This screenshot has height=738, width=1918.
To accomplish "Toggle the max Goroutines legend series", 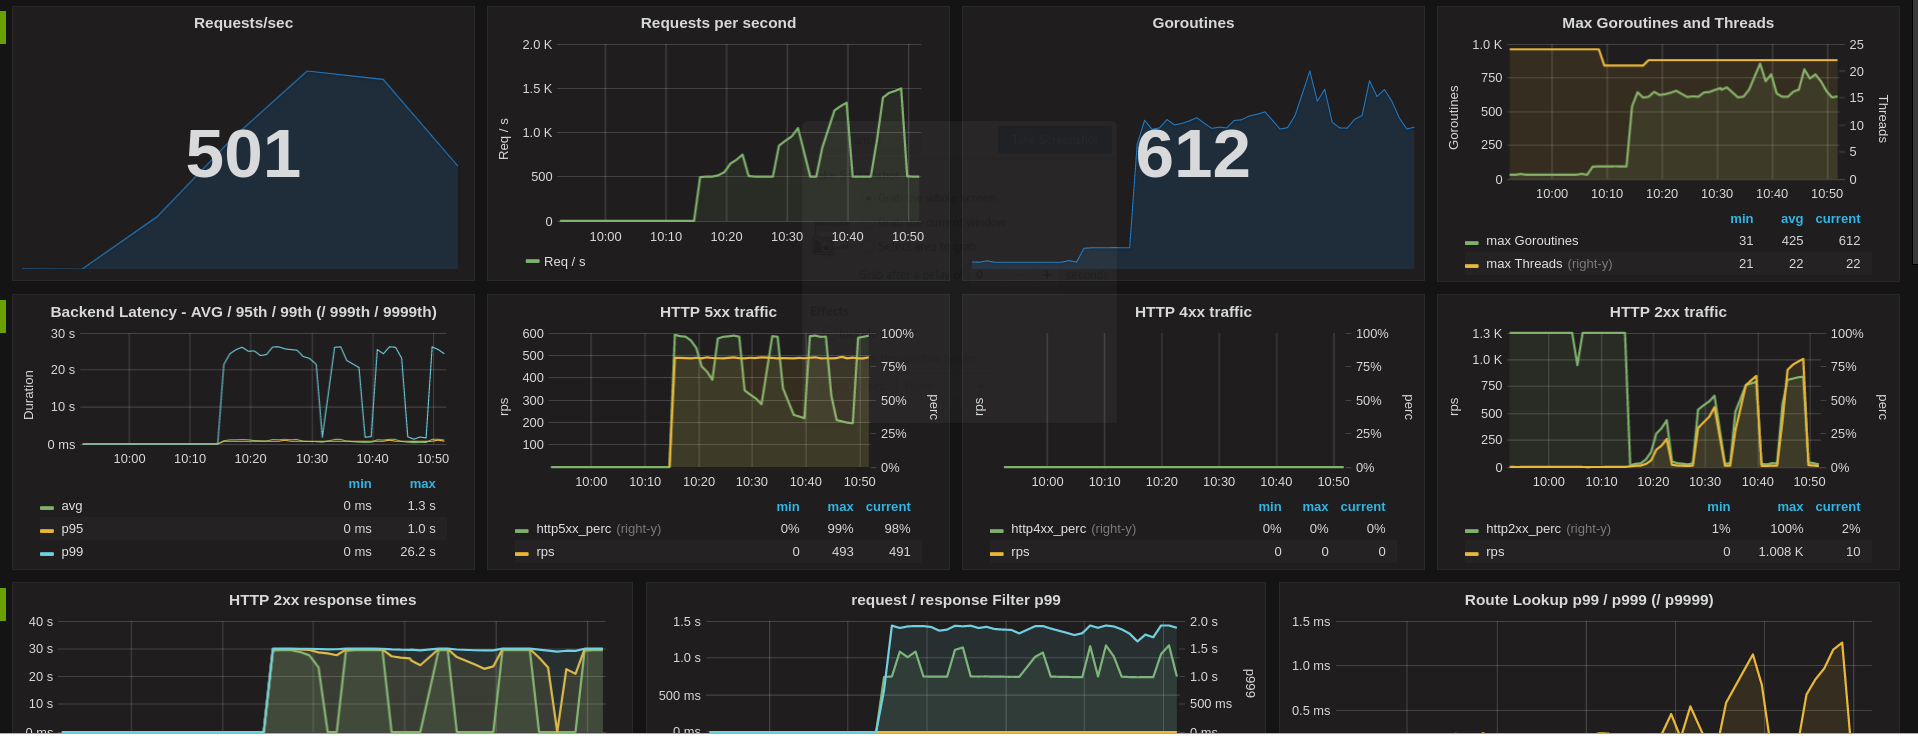I will coord(1532,241).
